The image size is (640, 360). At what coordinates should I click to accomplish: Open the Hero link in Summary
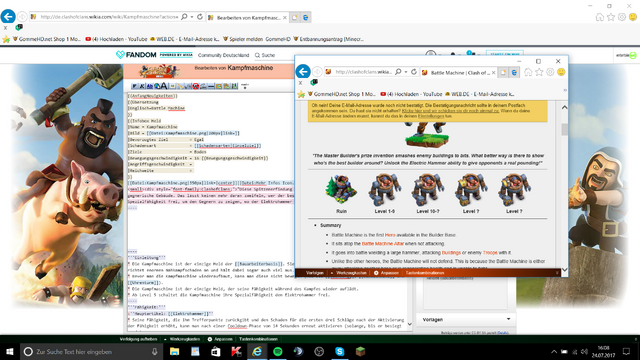pyautogui.click(x=390, y=235)
